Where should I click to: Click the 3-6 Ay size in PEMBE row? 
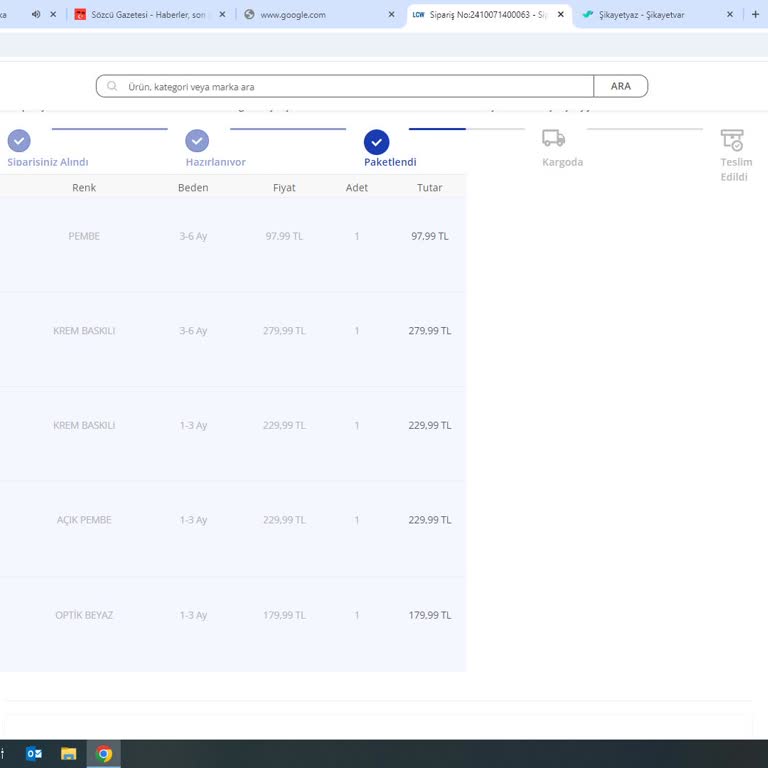click(x=193, y=236)
